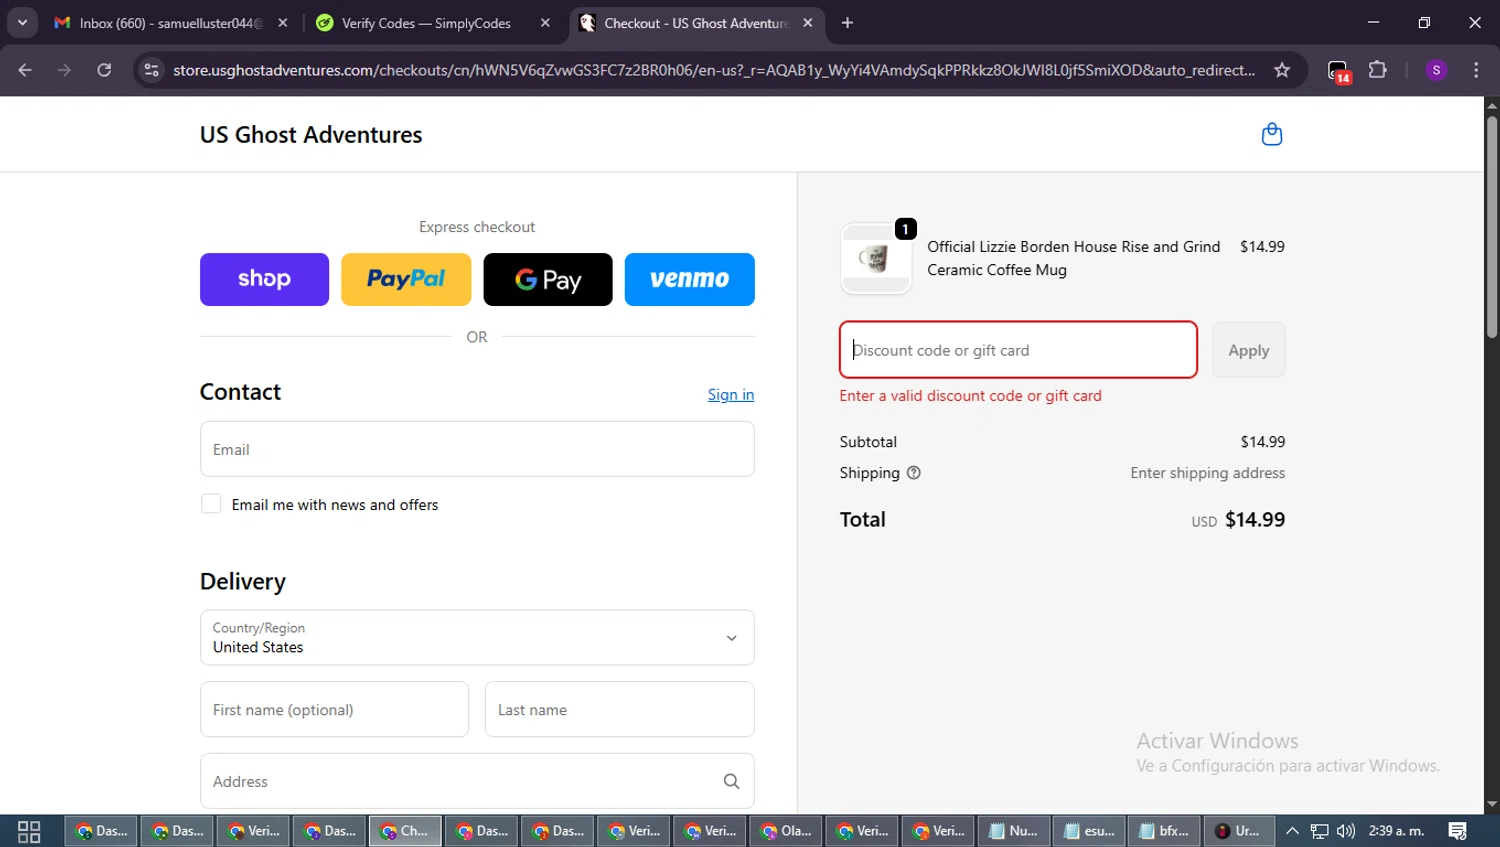Image resolution: width=1500 pixels, height=847 pixels.
Task: Click the coffee mug product thumbnail
Action: pyautogui.click(x=876, y=258)
